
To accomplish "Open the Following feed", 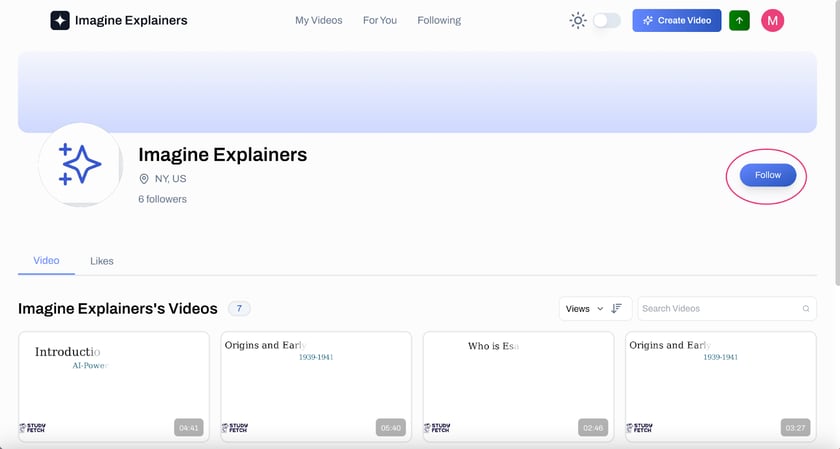I will pos(439,20).
